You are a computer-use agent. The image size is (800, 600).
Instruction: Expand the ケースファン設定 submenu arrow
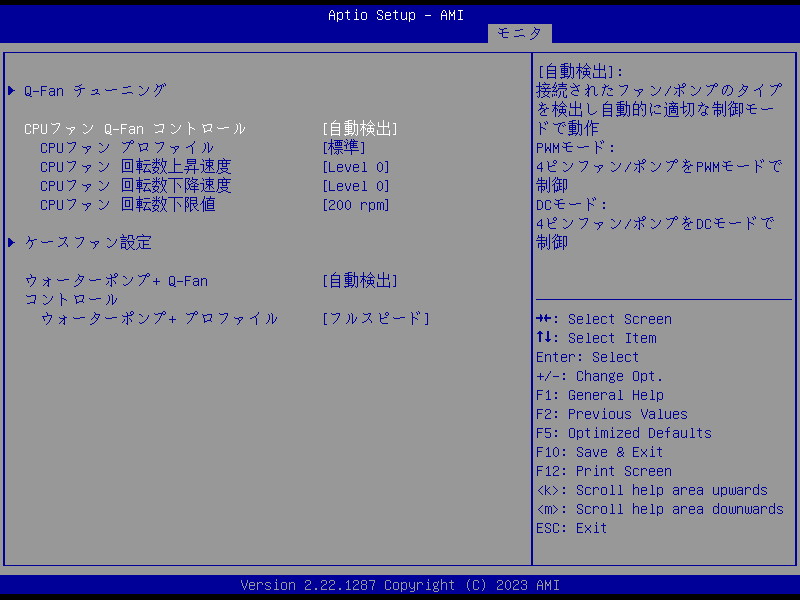point(12,243)
